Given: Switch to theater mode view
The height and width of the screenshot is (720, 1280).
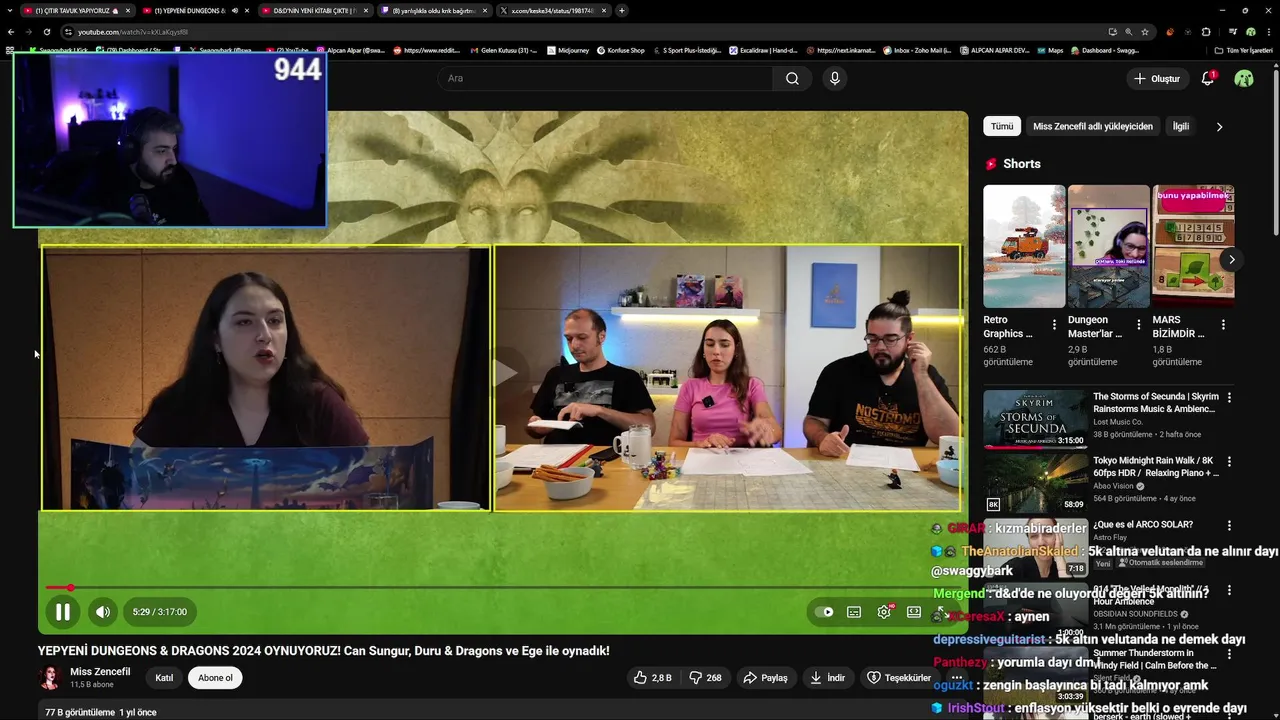Looking at the screenshot, I should point(914,612).
